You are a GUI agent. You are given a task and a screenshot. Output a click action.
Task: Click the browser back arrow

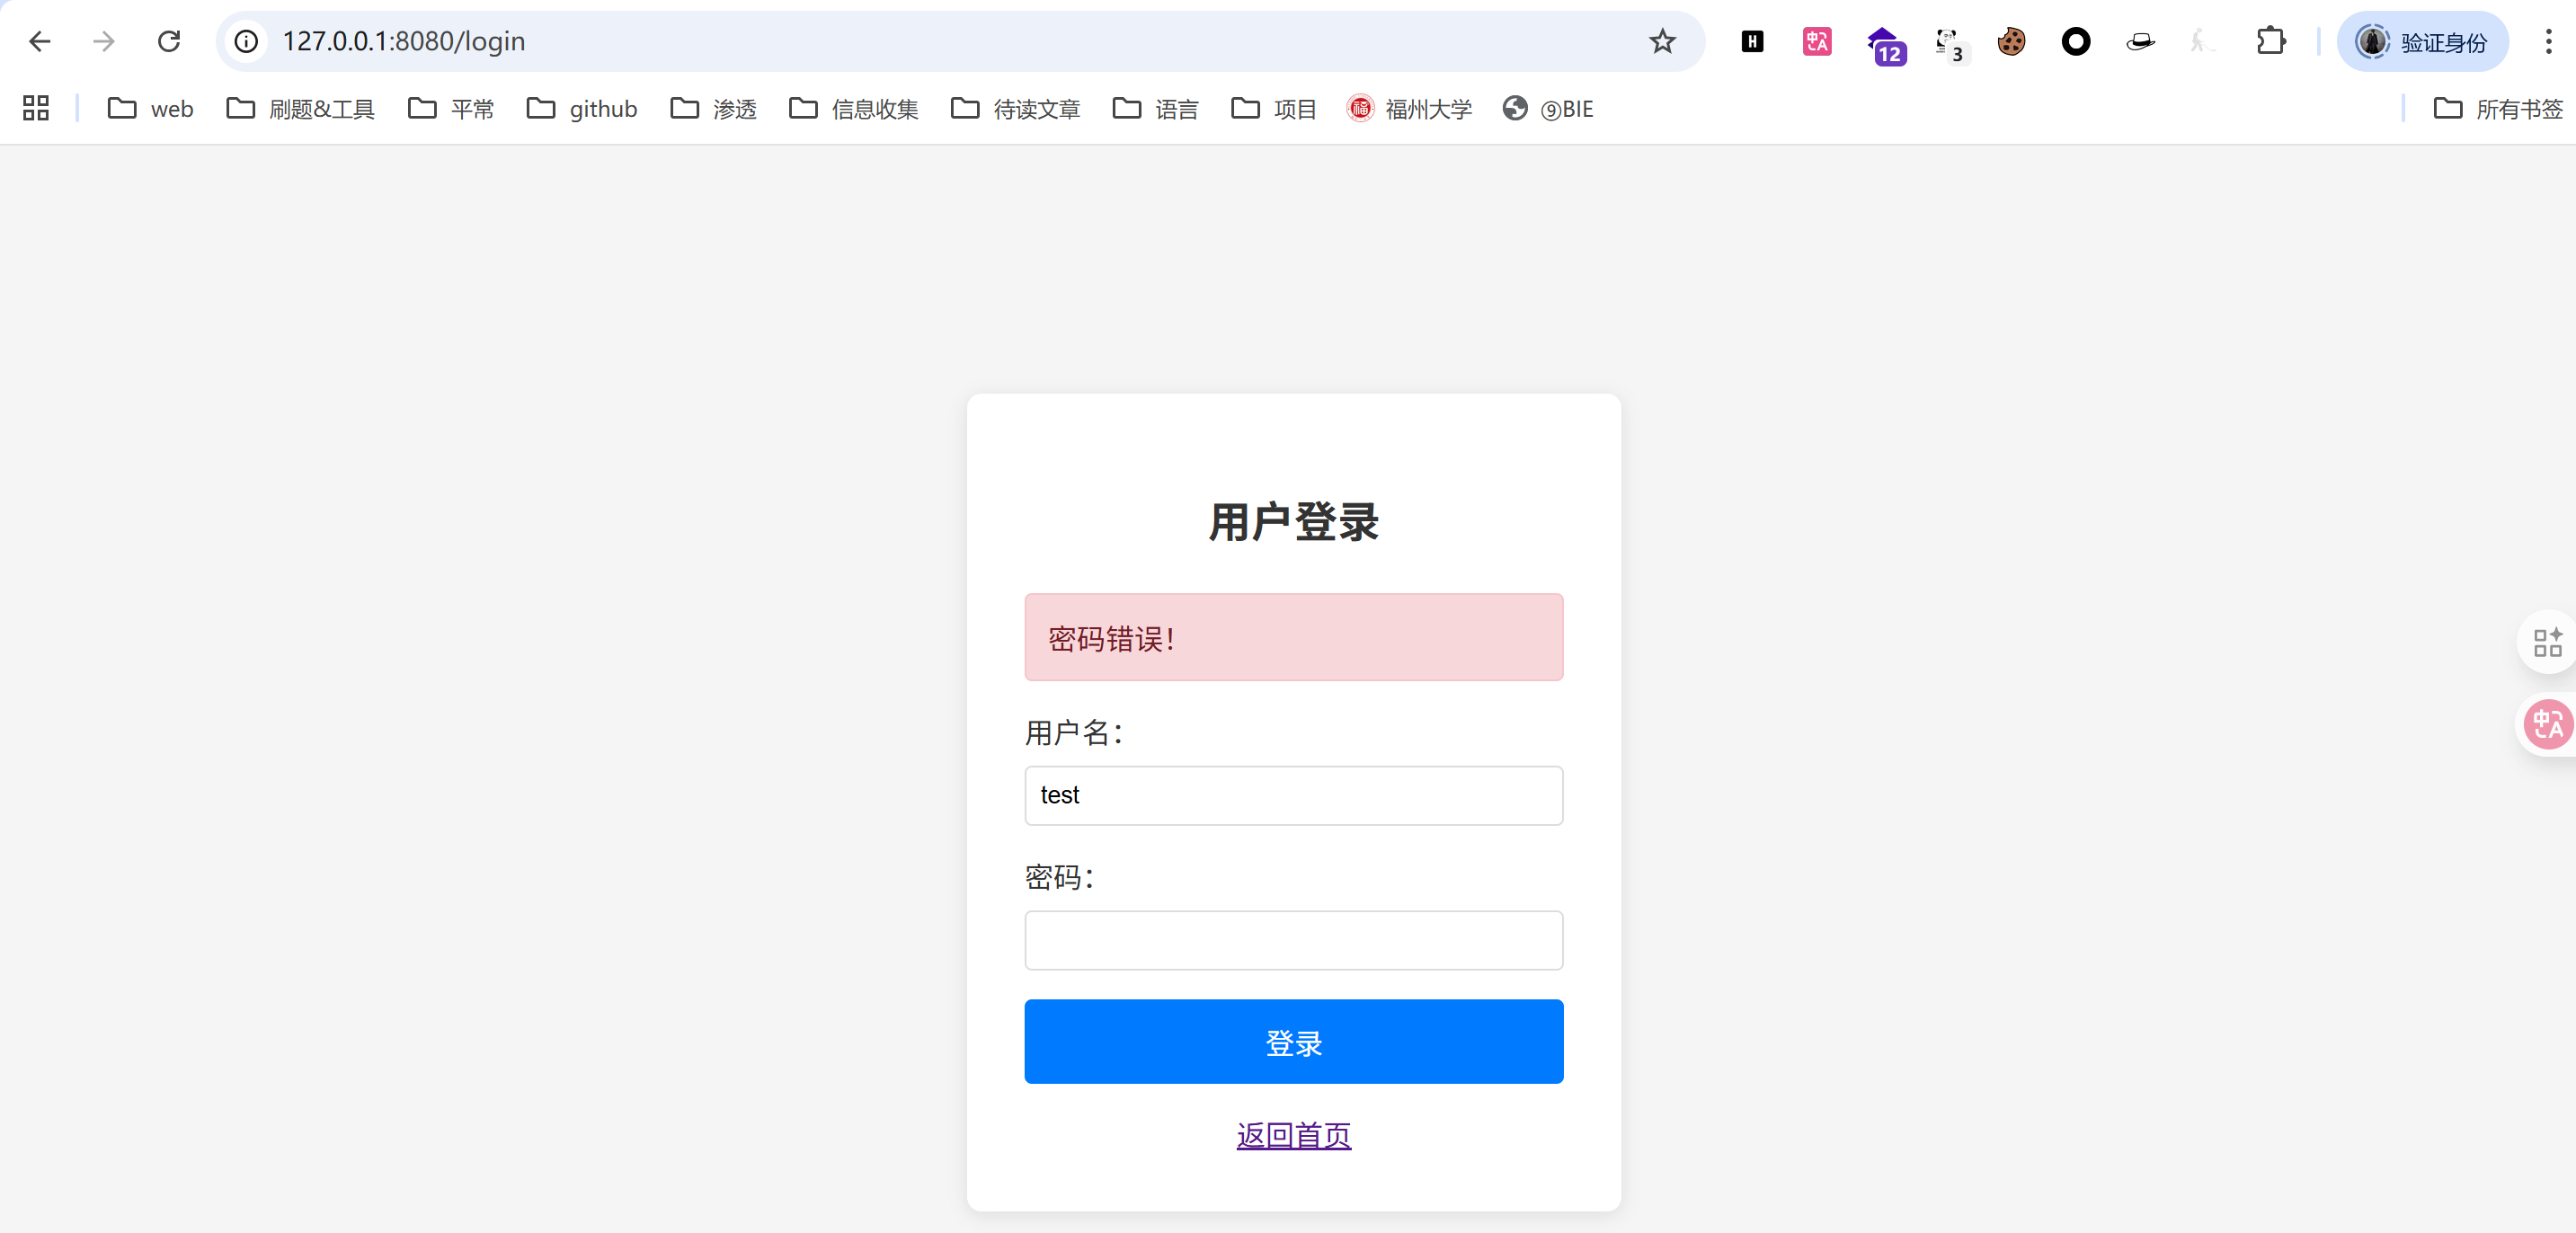(x=40, y=41)
